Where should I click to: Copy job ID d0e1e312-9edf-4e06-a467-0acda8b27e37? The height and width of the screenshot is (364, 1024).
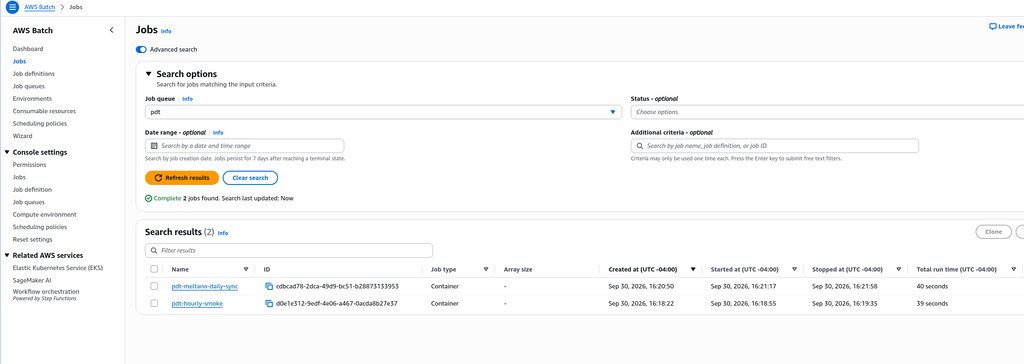[x=268, y=303]
